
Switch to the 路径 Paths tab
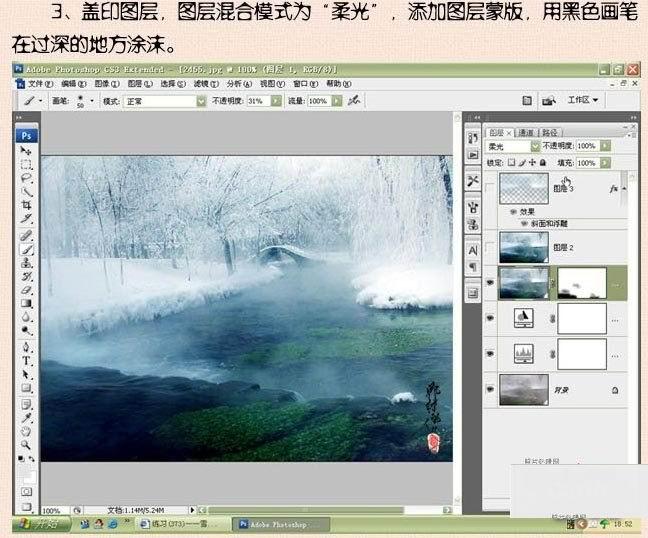coord(550,133)
